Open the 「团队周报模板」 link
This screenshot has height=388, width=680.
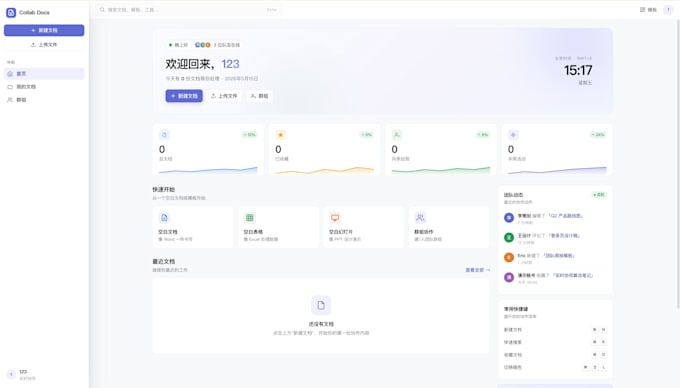[x=559, y=255]
